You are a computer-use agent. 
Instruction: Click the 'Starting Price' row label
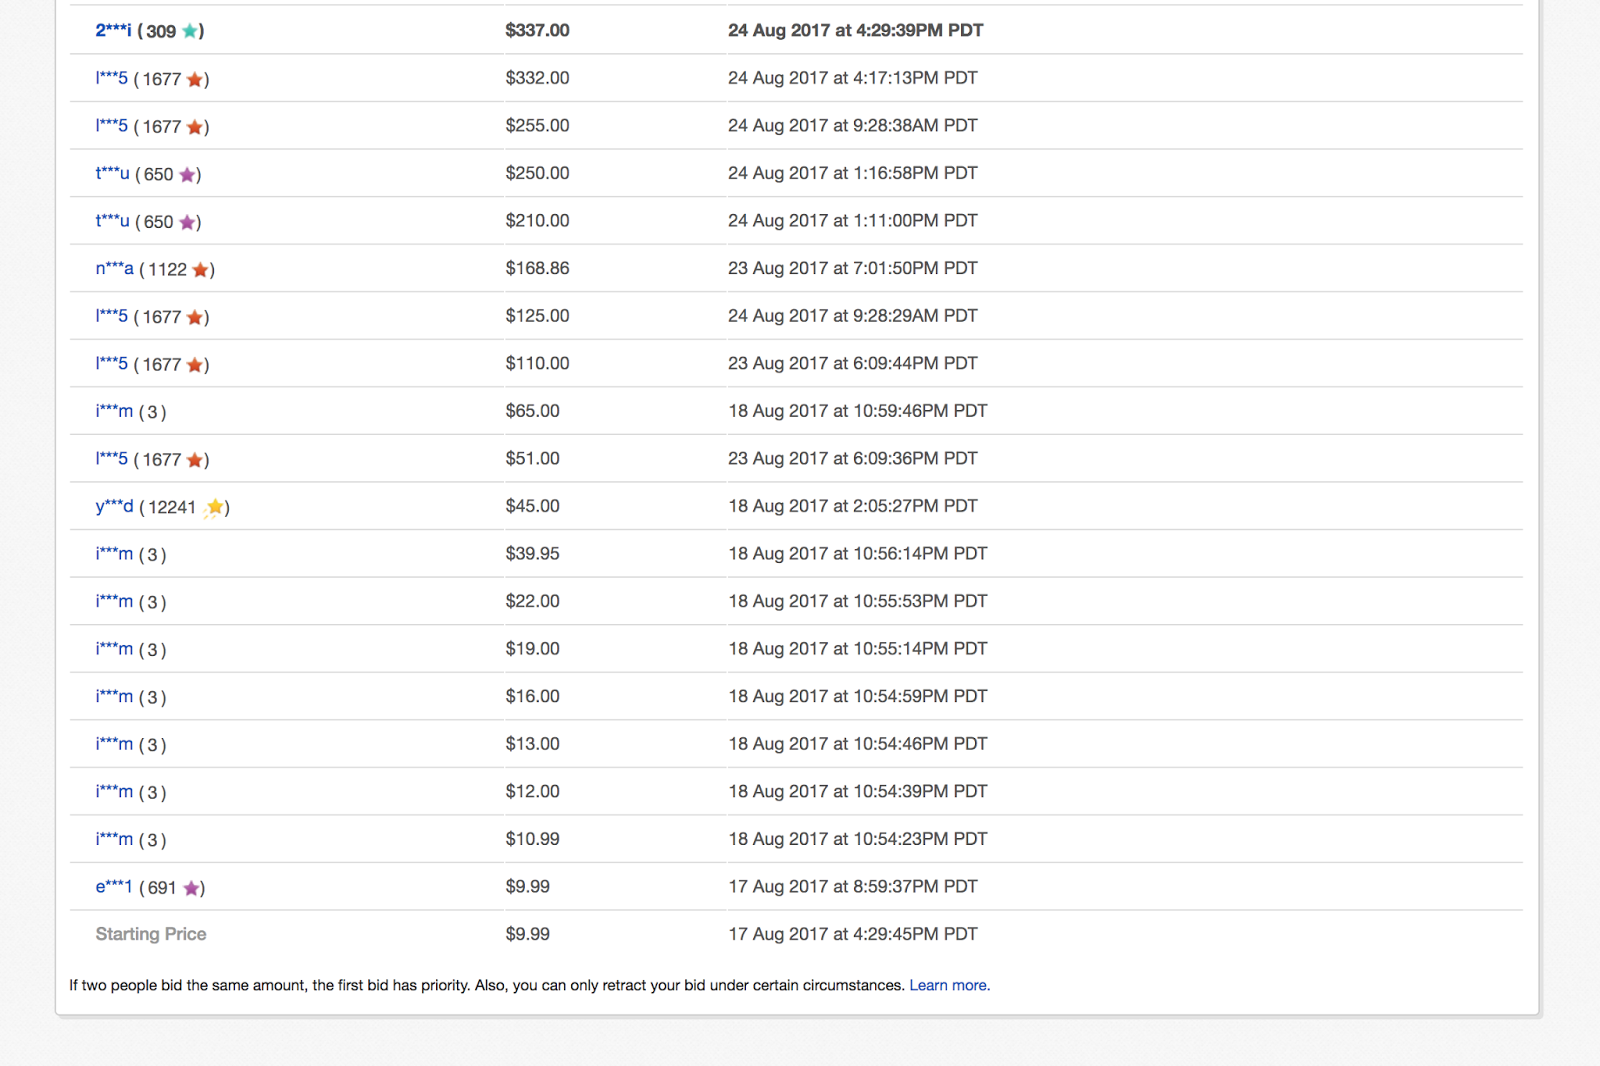point(151,934)
